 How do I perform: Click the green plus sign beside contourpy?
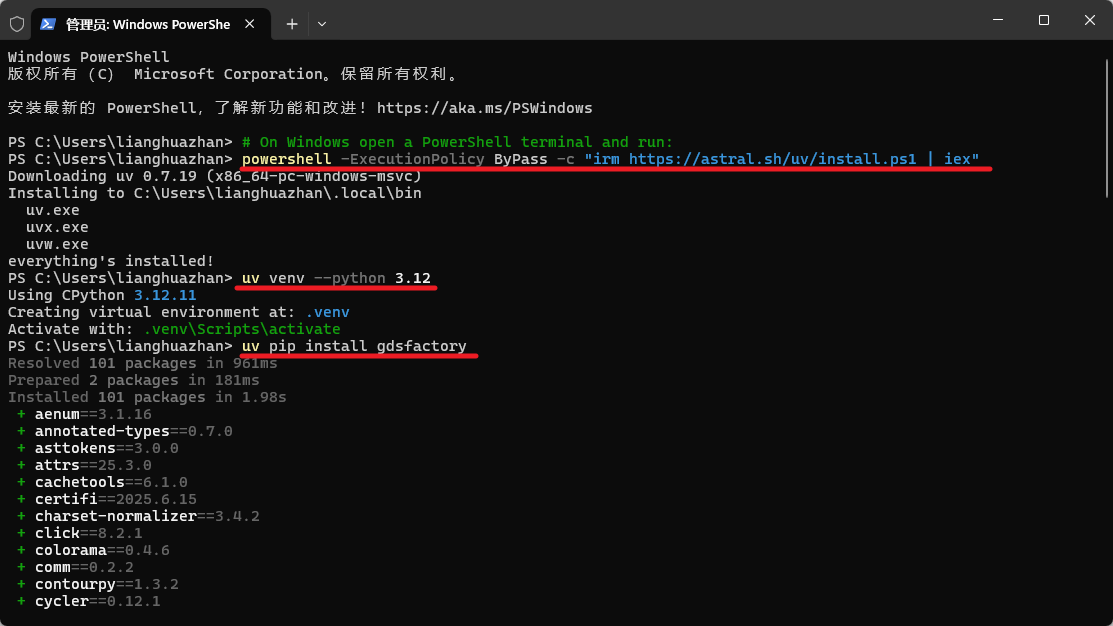point(20,584)
